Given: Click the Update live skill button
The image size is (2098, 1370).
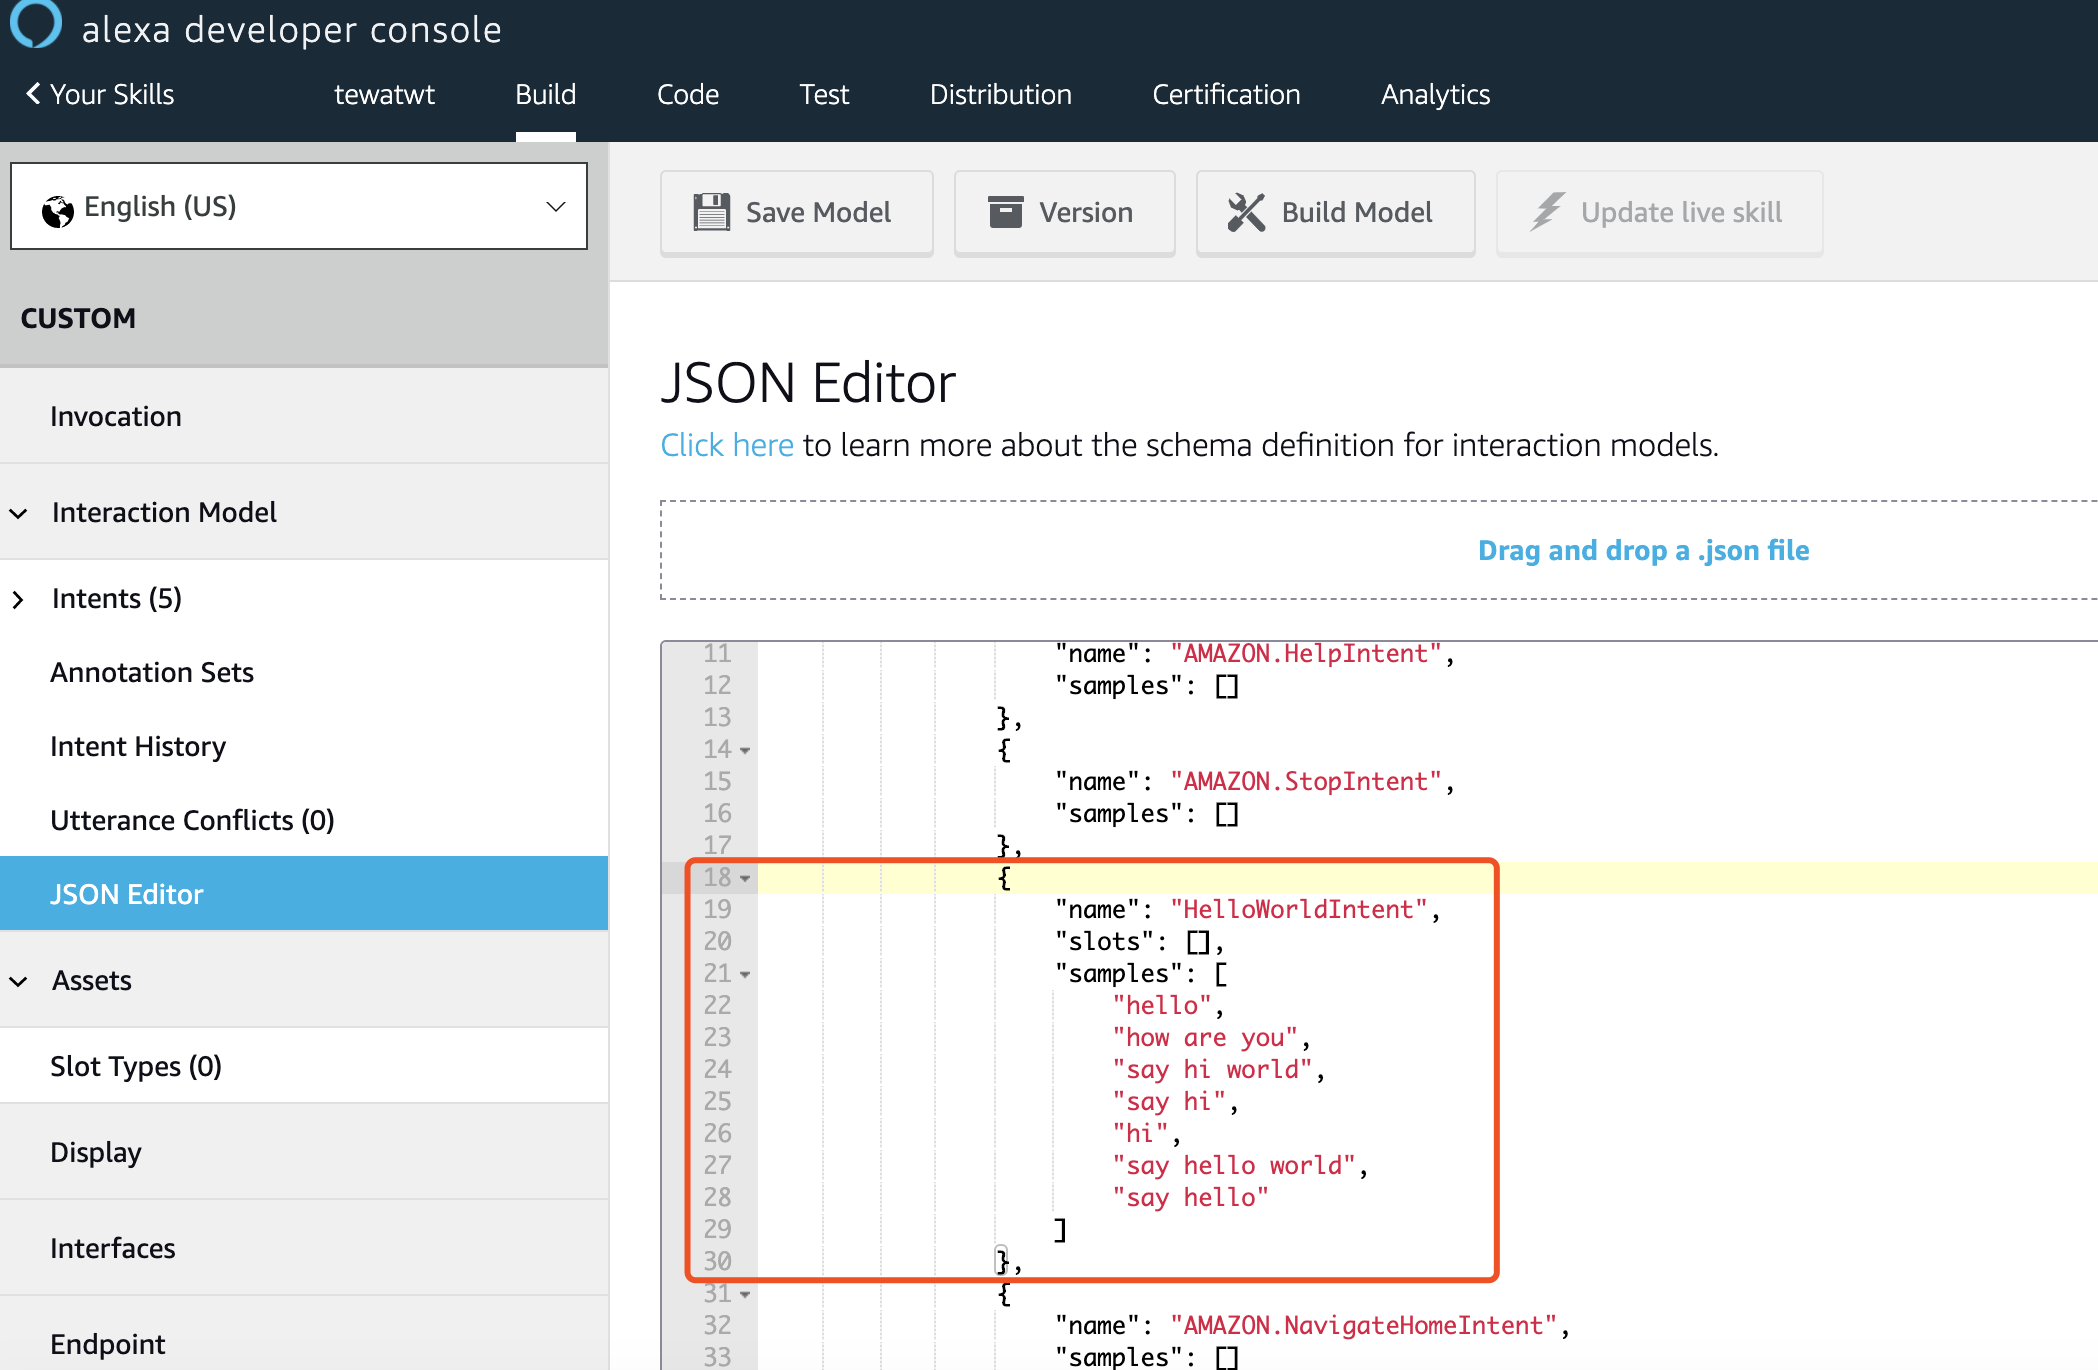Looking at the screenshot, I should [1659, 212].
